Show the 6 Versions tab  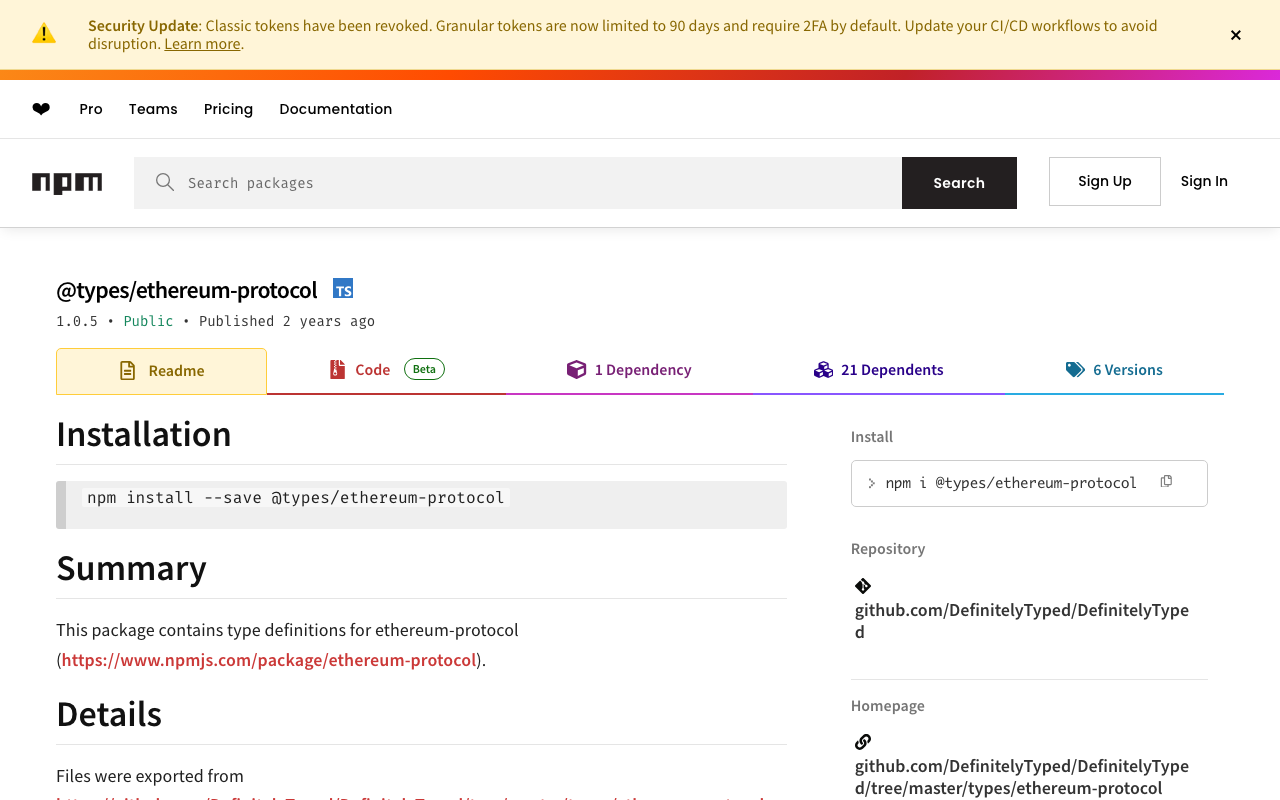(1114, 370)
